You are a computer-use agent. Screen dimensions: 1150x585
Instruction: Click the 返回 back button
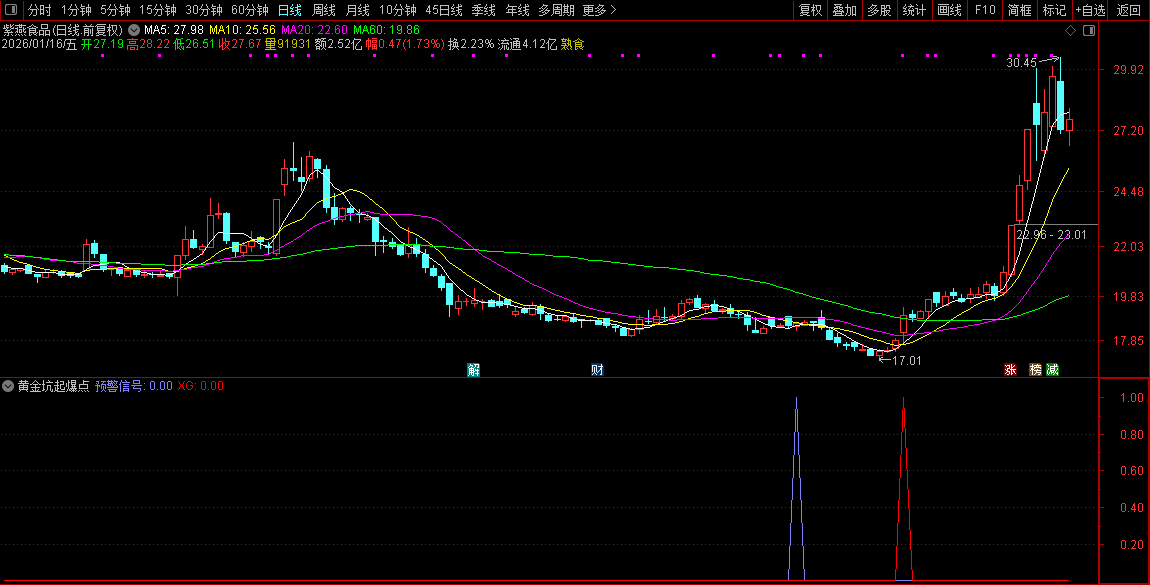(1129, 10)
